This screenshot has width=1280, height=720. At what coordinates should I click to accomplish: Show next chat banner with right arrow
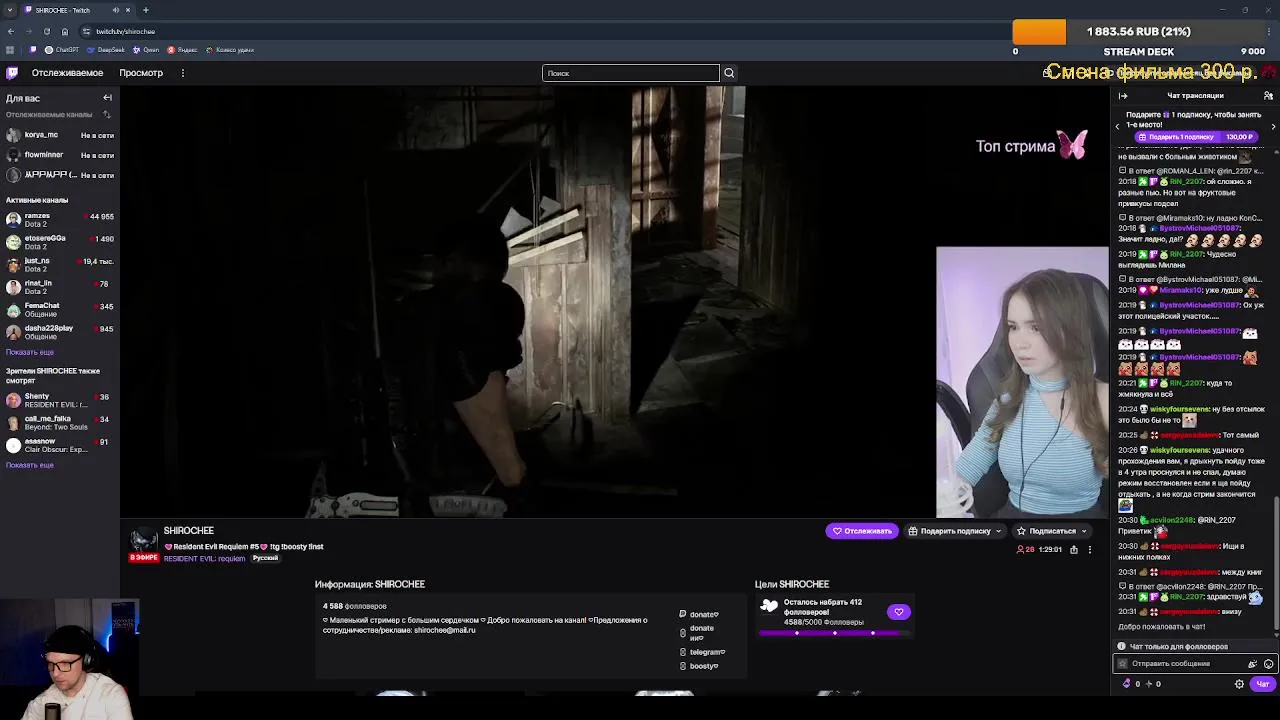(x=1273, y=126)
